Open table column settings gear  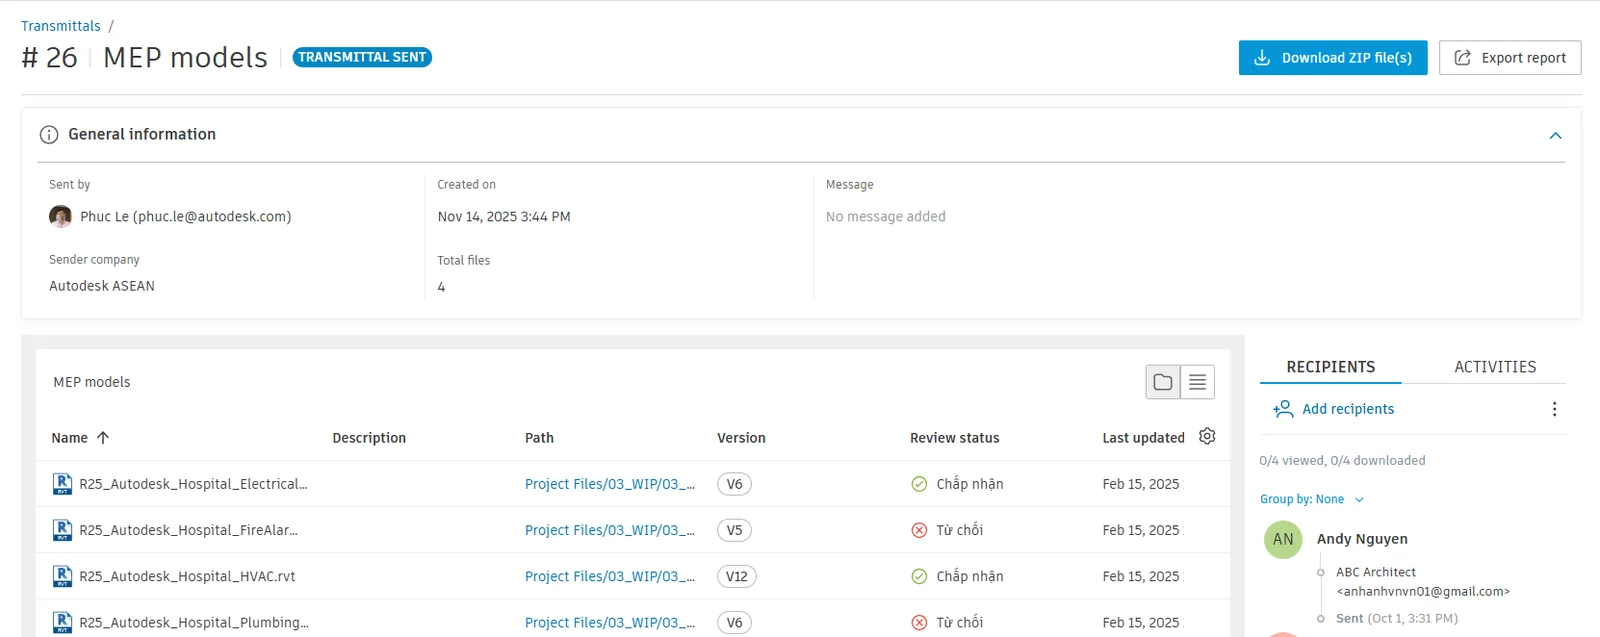[1207, 437]
